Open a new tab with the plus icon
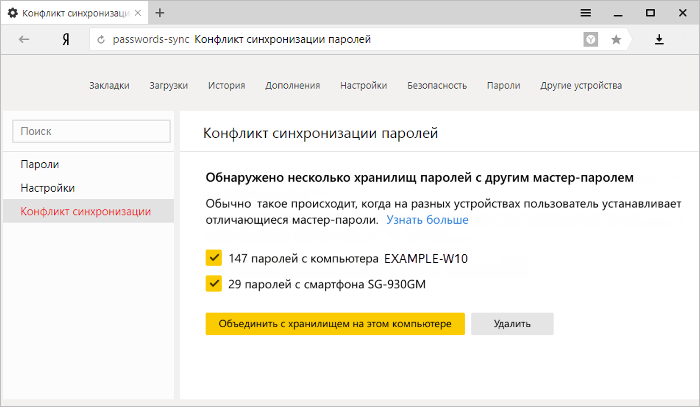Image resolution: width=700 pixels, height=407 pixels. [159, 13]
